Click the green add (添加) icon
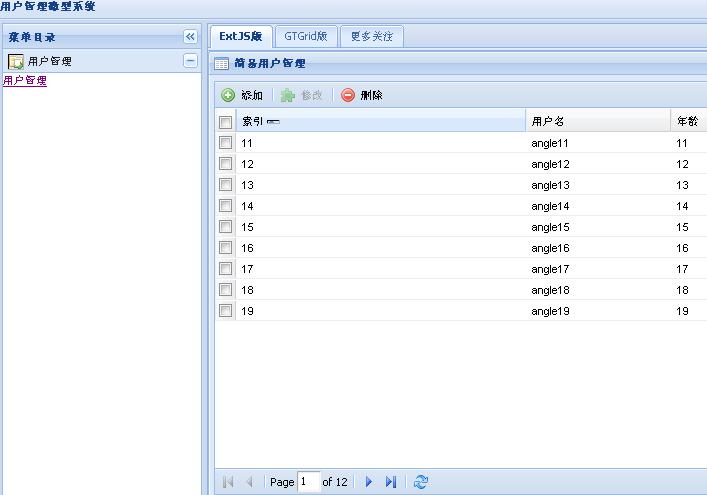The height and width of the screenshot is (495, 707). pyautogui.click(x=228, y=96)
